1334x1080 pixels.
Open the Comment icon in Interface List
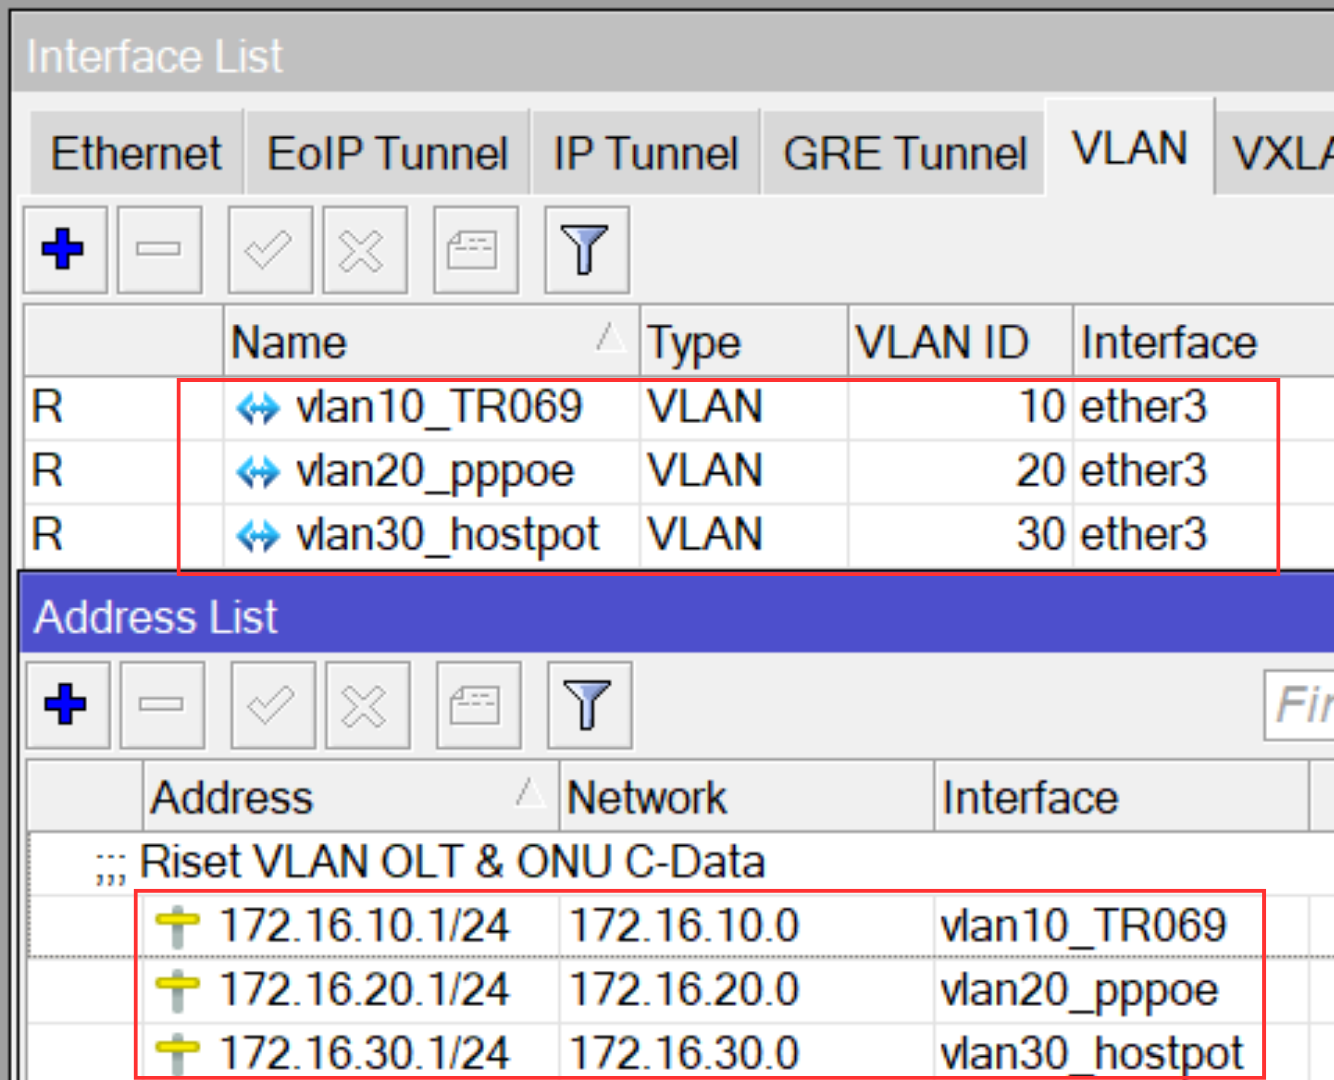click(475, 250)
